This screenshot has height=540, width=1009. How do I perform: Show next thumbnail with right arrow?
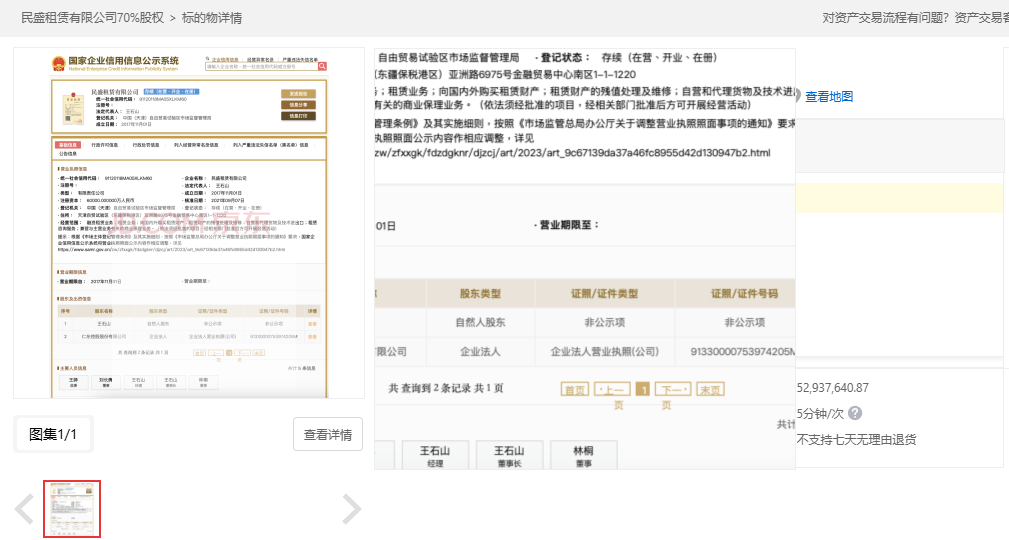(x=352, y=509)
